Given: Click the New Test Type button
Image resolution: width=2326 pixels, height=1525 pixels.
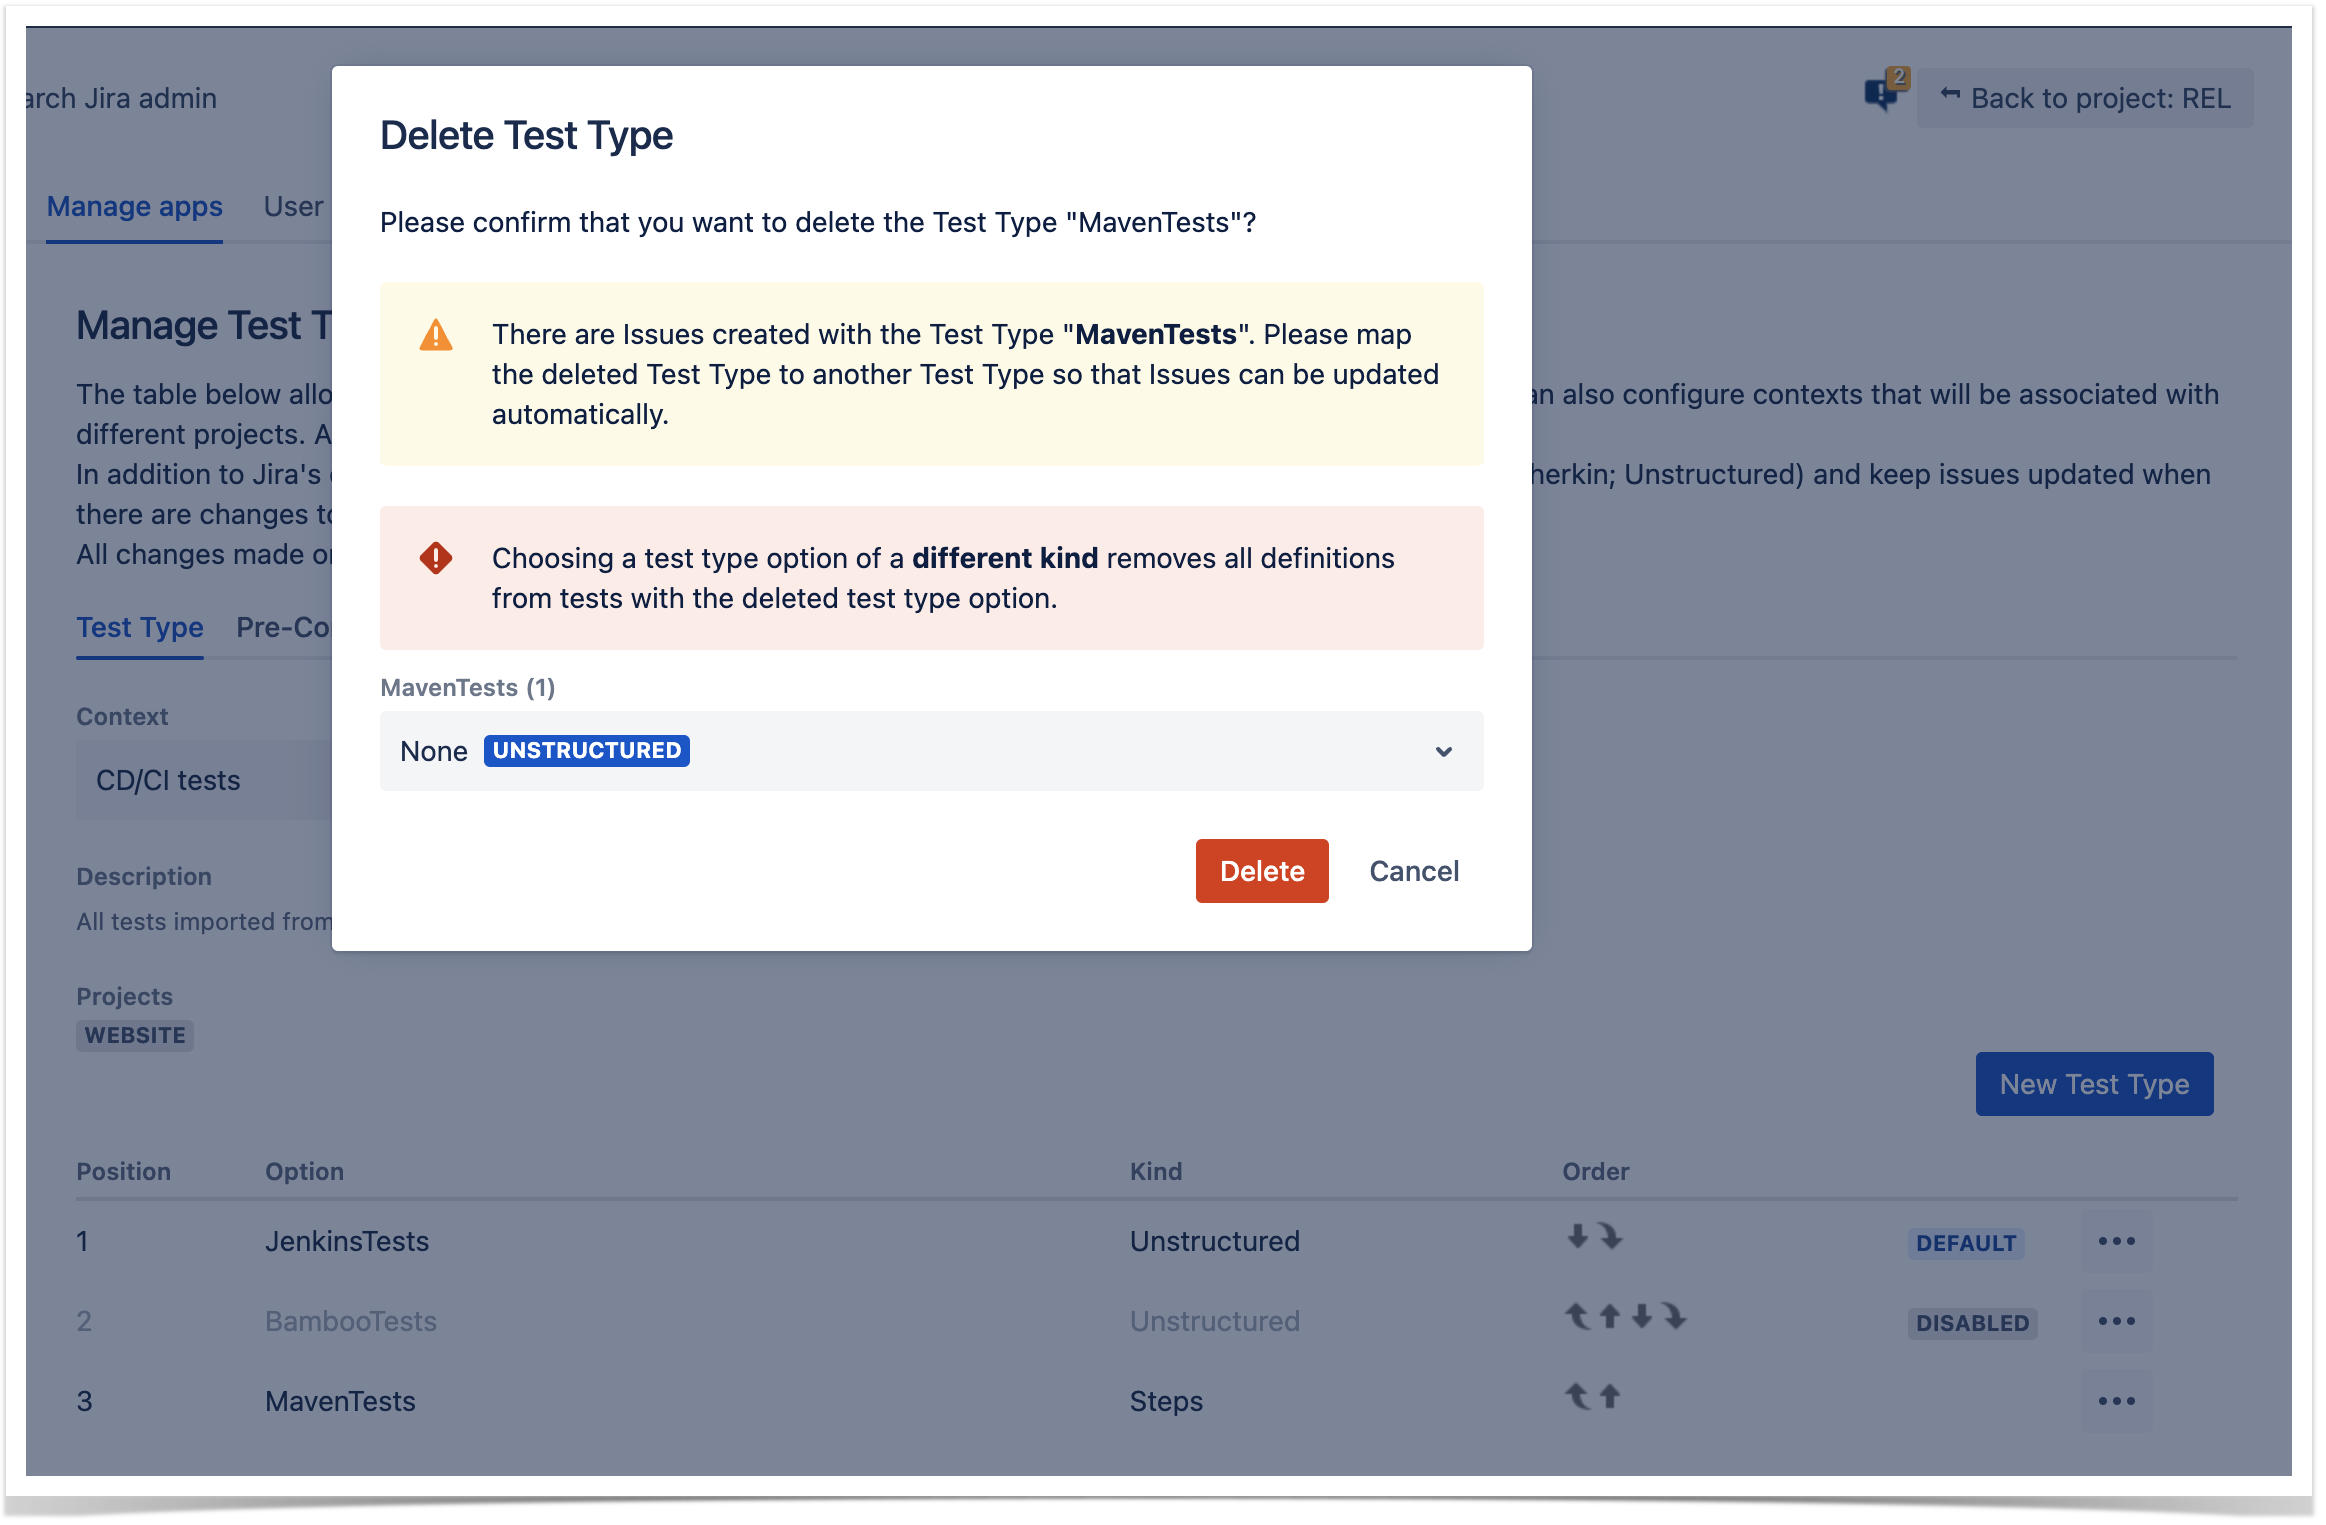Looking at the screenshot, I should click(x=2093, y=1083).
